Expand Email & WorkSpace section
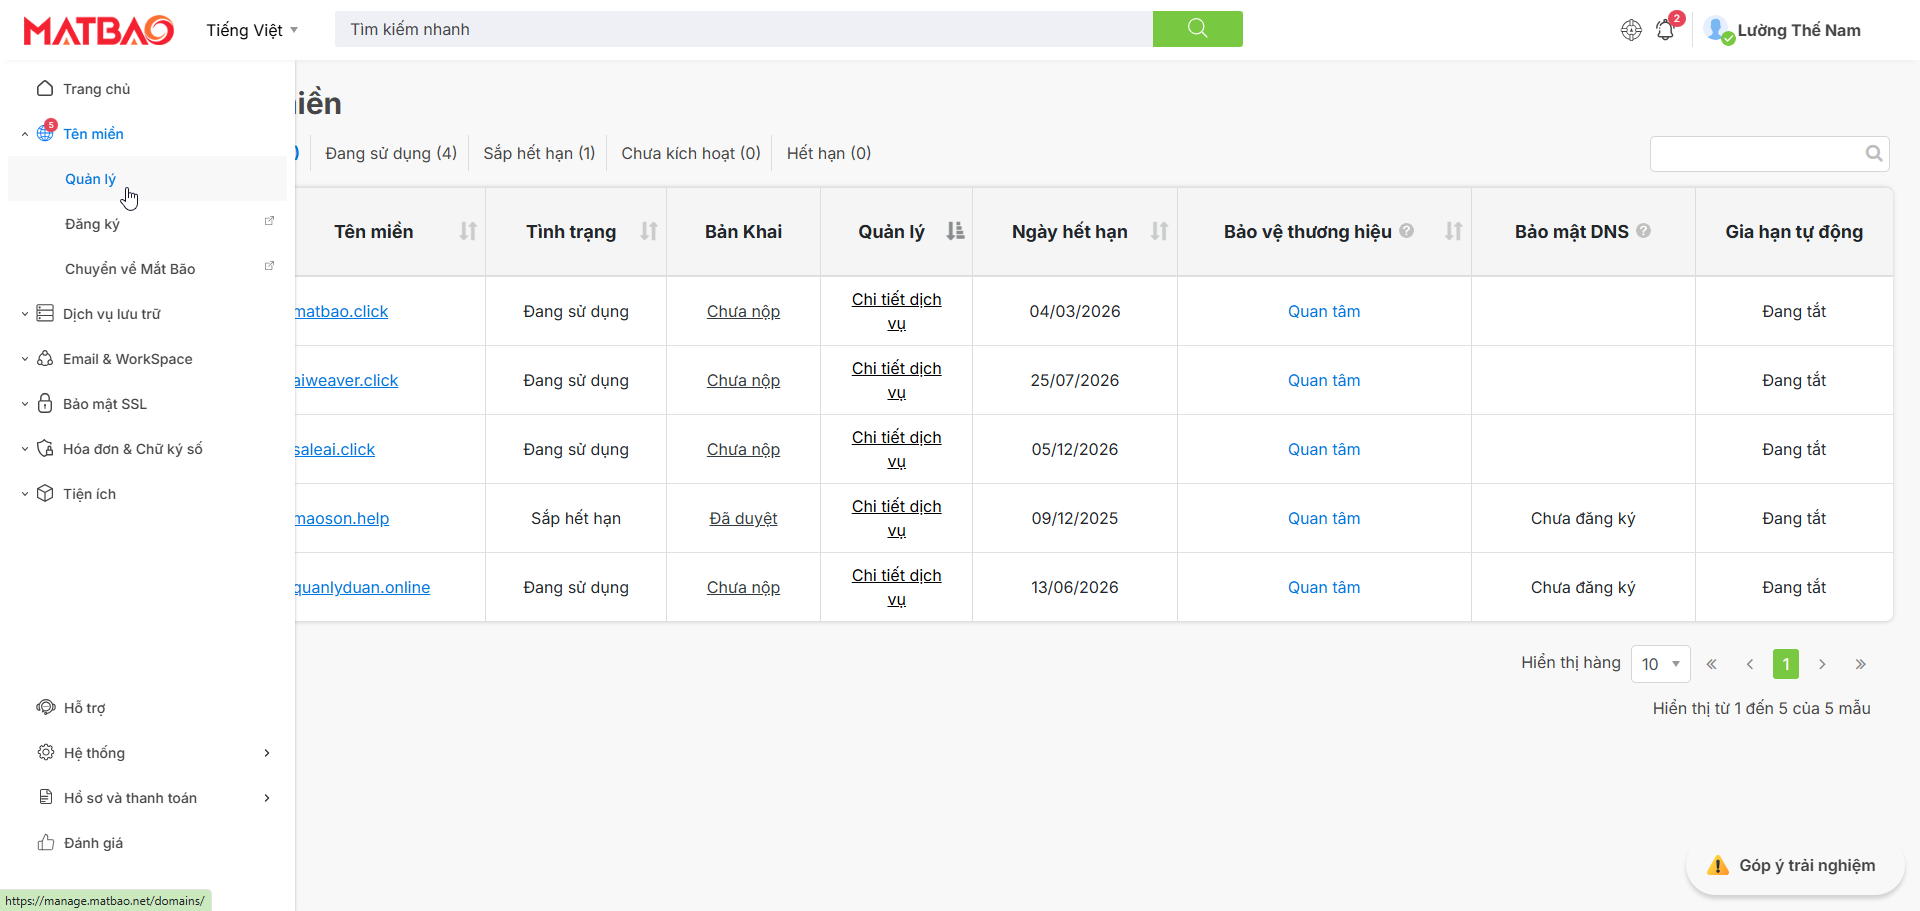Viewport: 1920px width, 911px height. point(127,359)
